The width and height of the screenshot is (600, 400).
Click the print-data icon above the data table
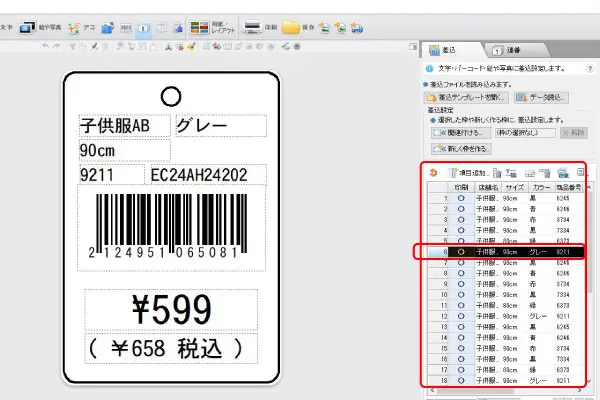(563, 173)
